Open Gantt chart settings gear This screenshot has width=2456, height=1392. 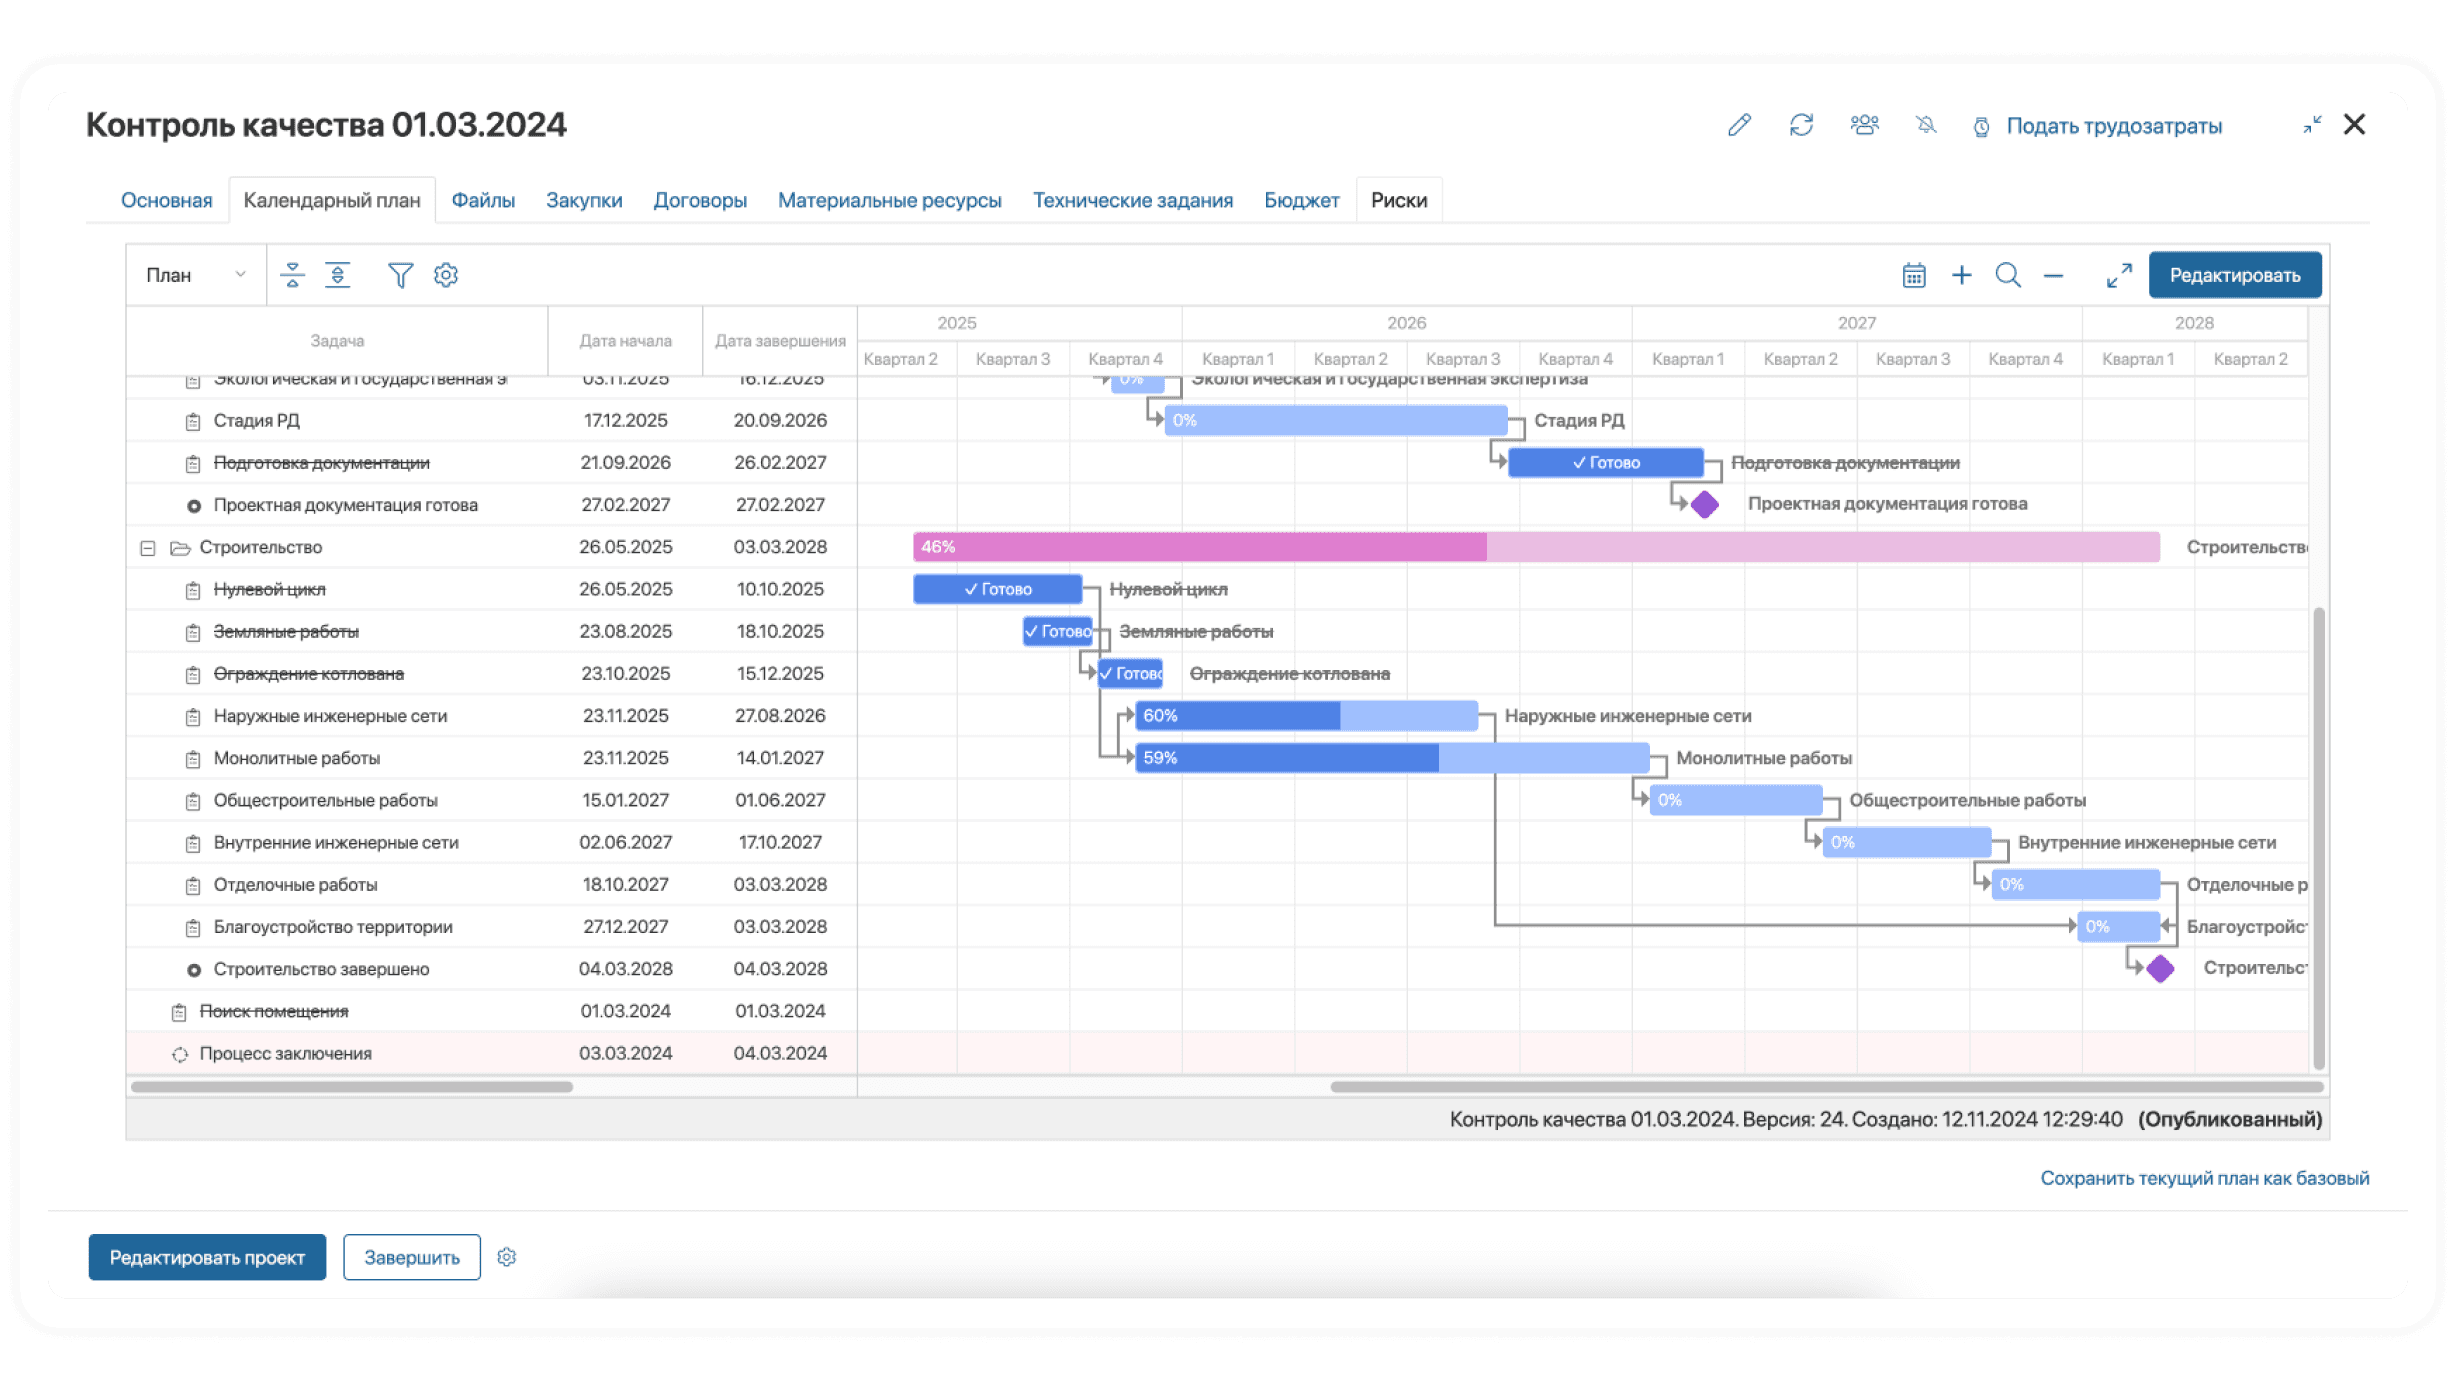[x=446, y=275]
